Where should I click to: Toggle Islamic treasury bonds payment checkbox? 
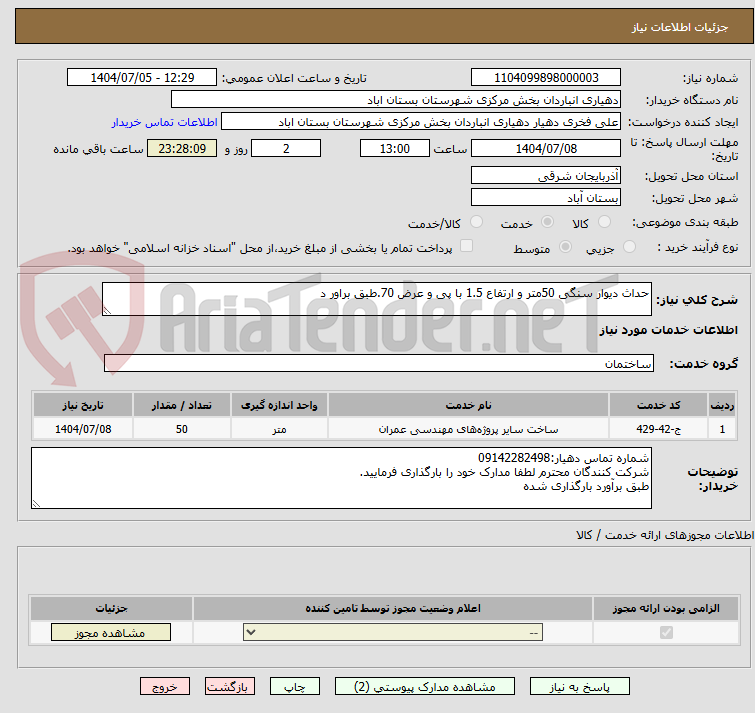[x=466, y=246]
